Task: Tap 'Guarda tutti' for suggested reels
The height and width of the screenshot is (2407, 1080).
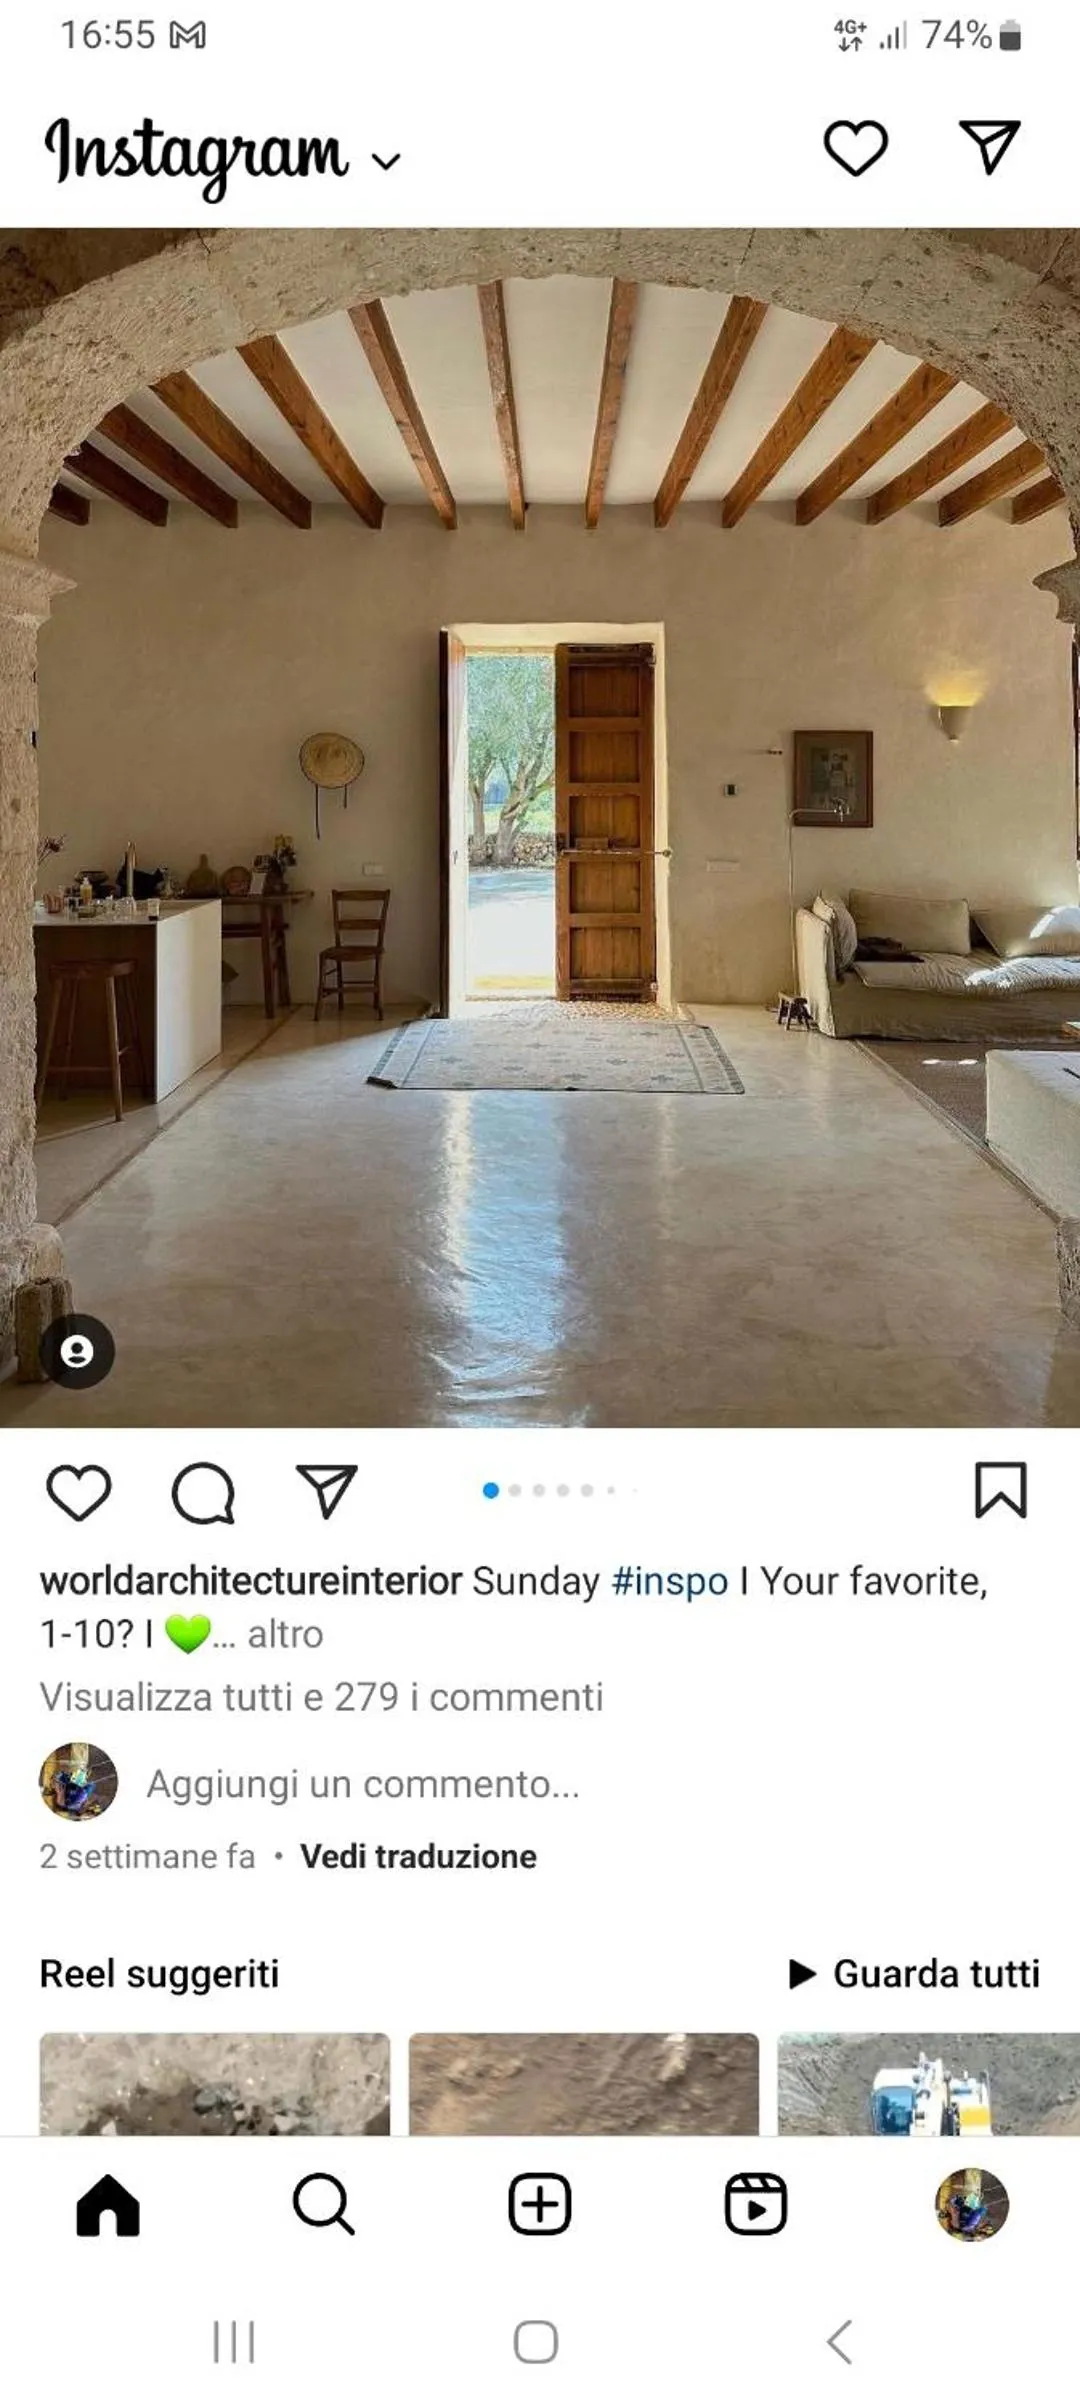Action: [915, 1974]
